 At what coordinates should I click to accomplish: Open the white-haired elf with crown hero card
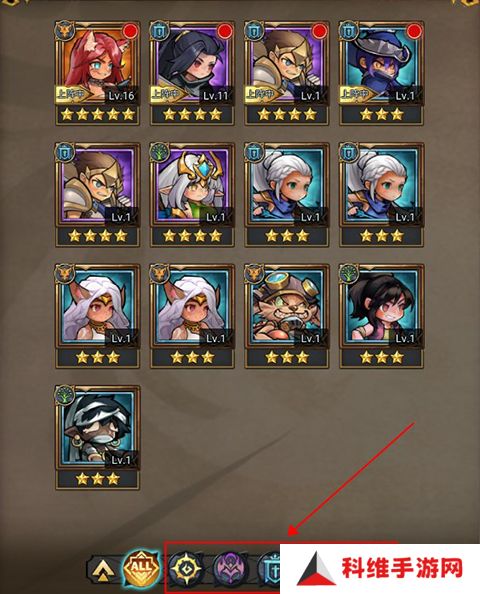coord(192,194)
